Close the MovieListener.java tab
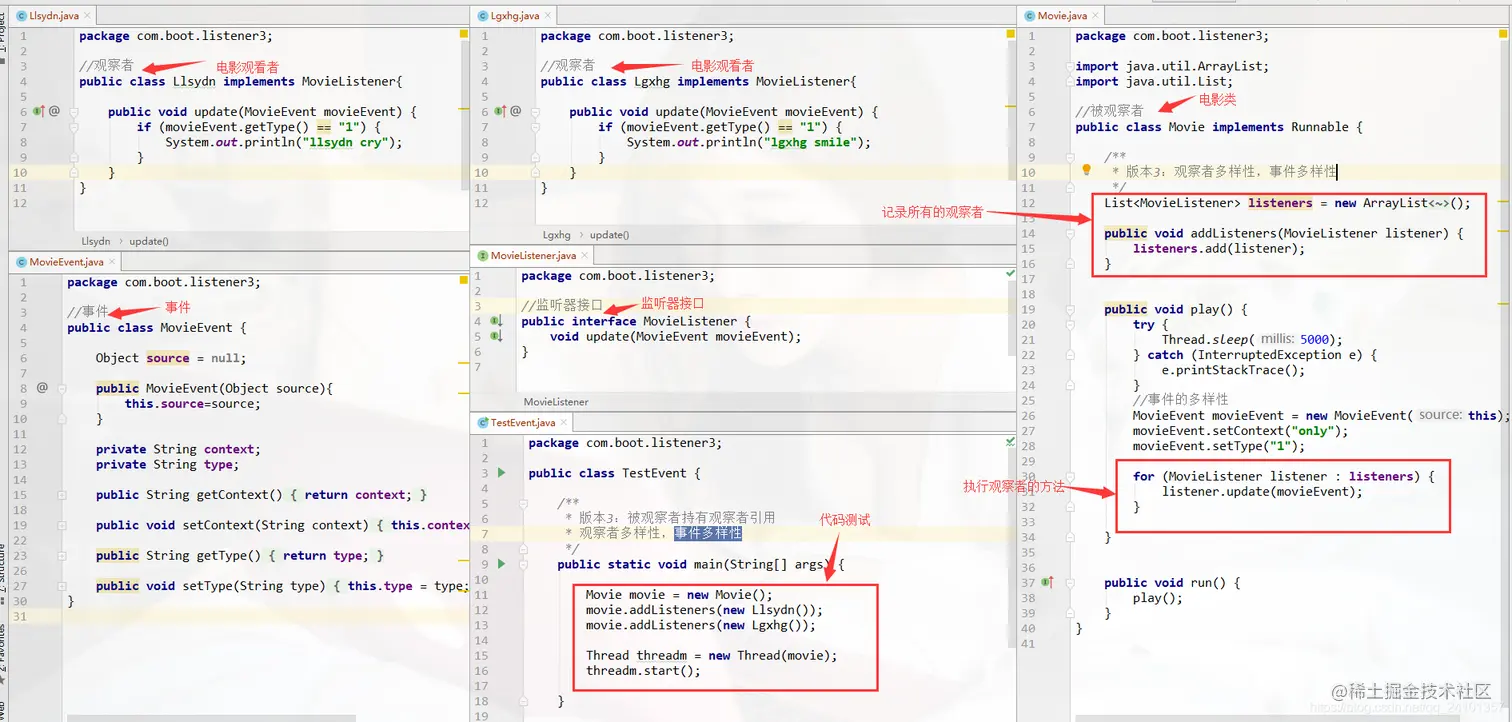 [584, 256]
